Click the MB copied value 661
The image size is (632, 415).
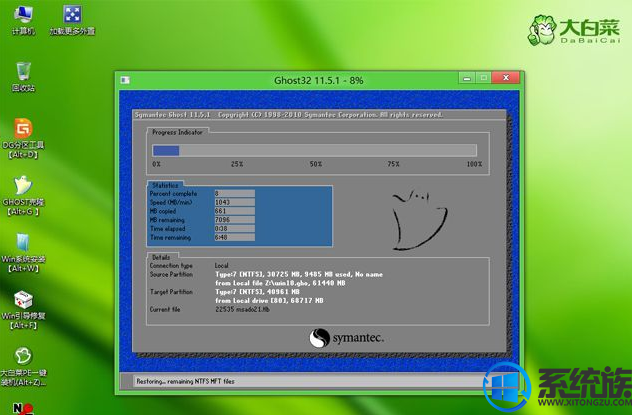pyautogui.click(x=234, y=211)
